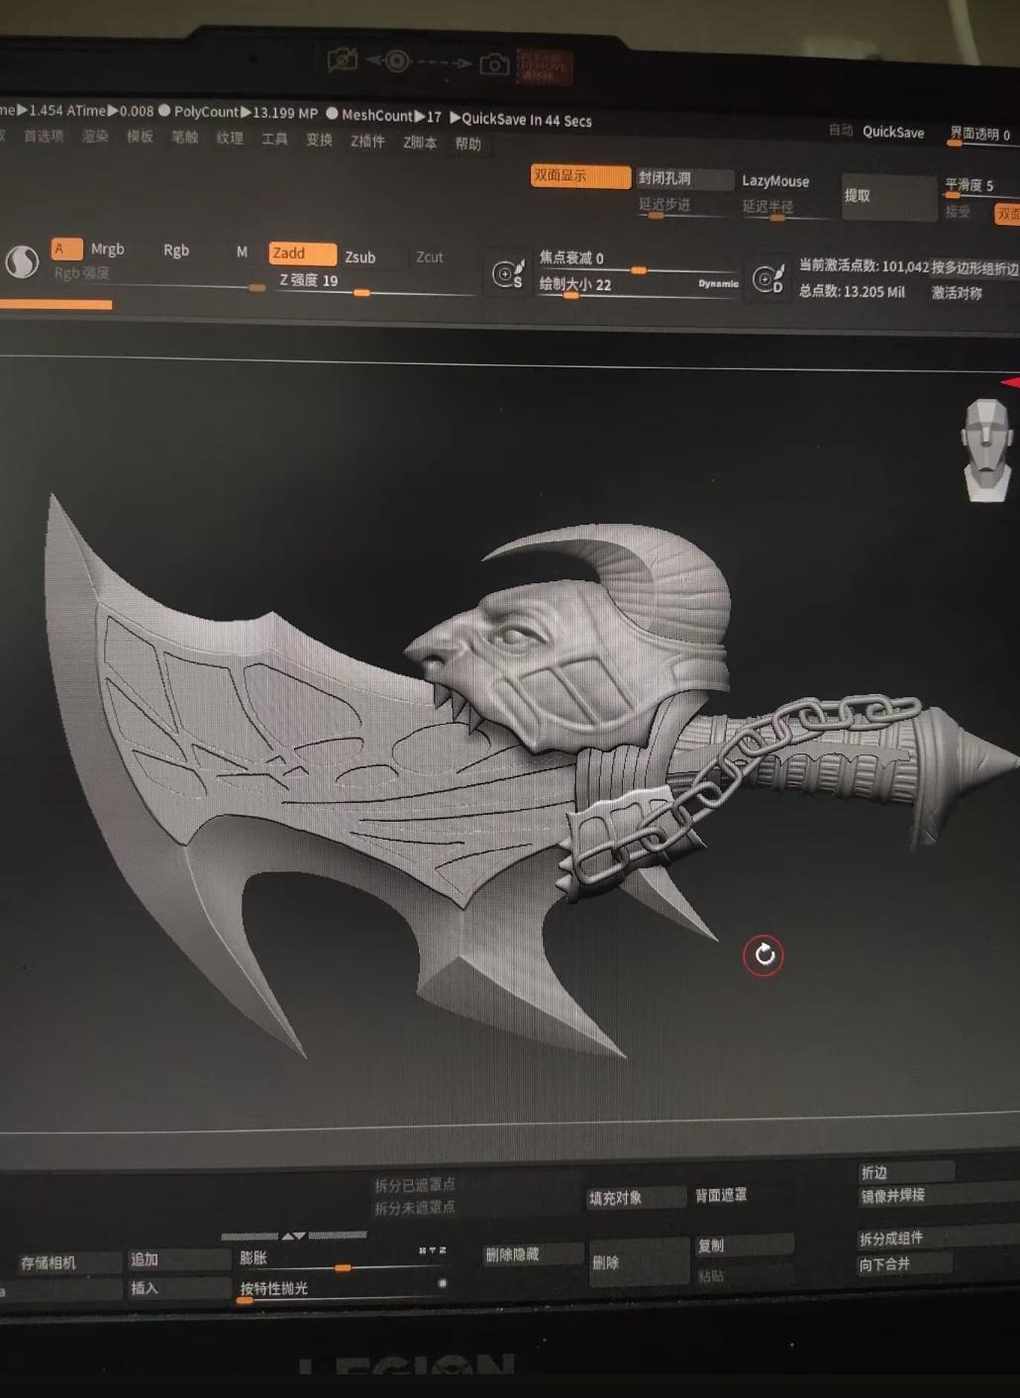Click the 复制 copy button

click(x=744, y=1245)
